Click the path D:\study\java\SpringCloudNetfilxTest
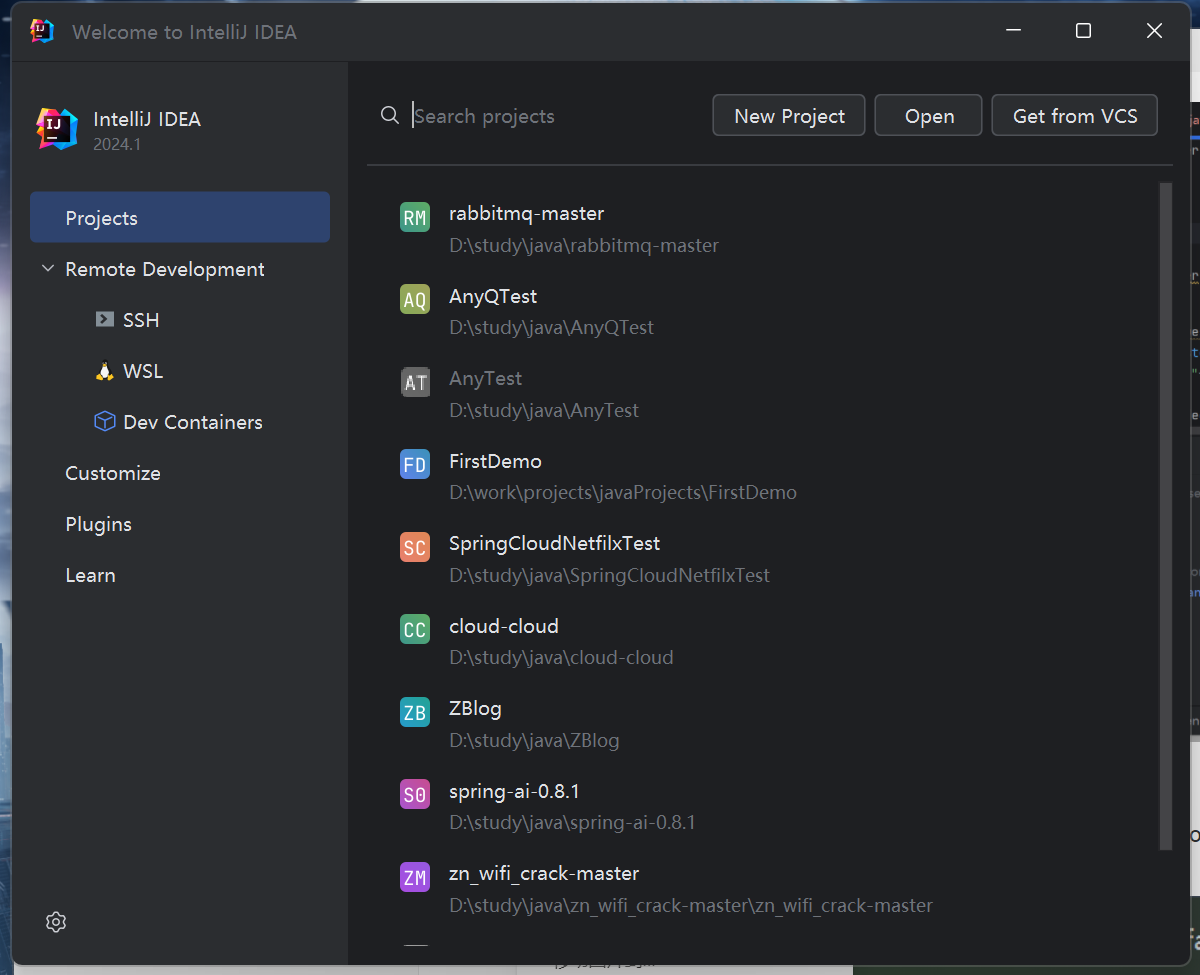The image size is (1200, 975). click(609, 575)
